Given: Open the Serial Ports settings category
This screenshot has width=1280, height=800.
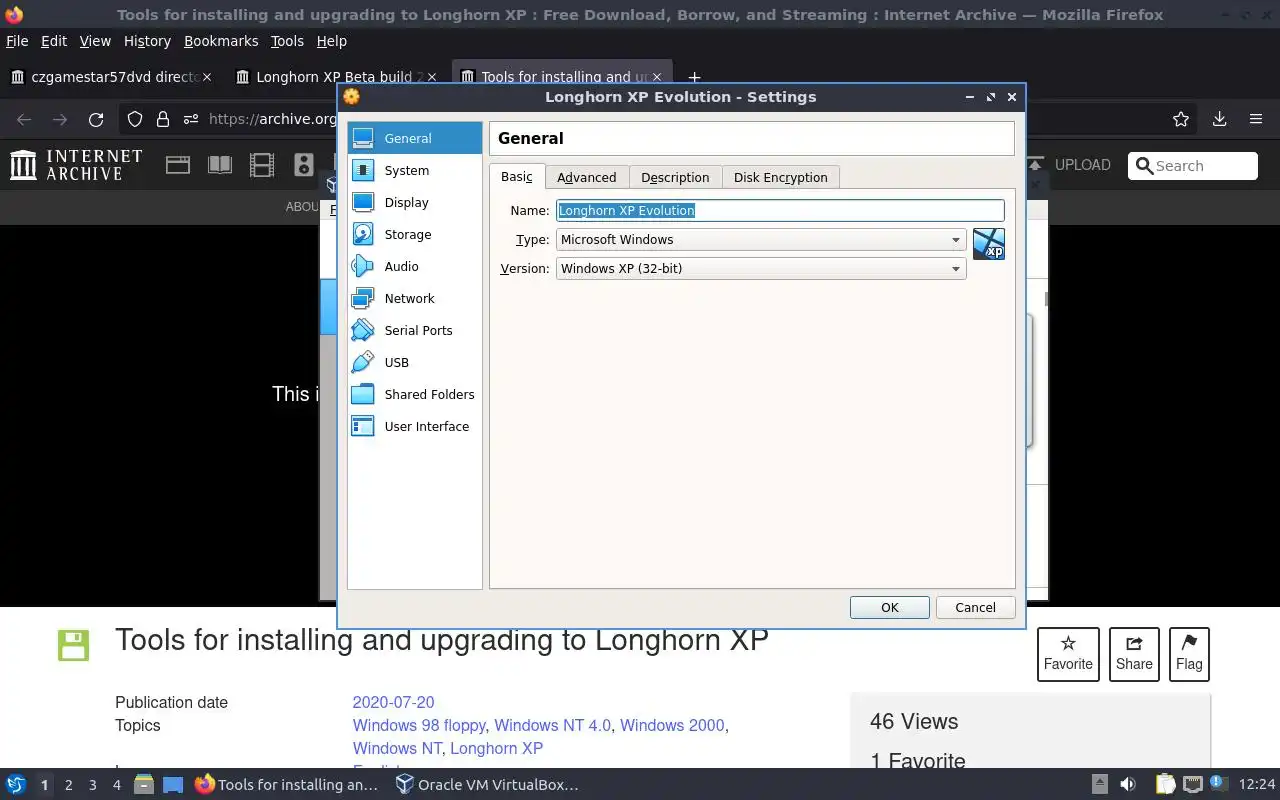Looking at the screenshot, I should coord(414,330).
